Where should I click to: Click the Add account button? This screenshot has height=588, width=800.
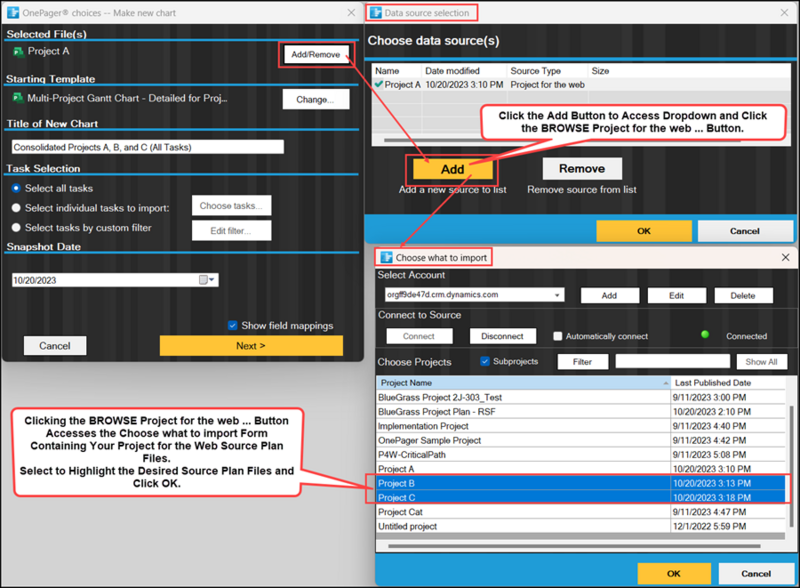point(609,296)
